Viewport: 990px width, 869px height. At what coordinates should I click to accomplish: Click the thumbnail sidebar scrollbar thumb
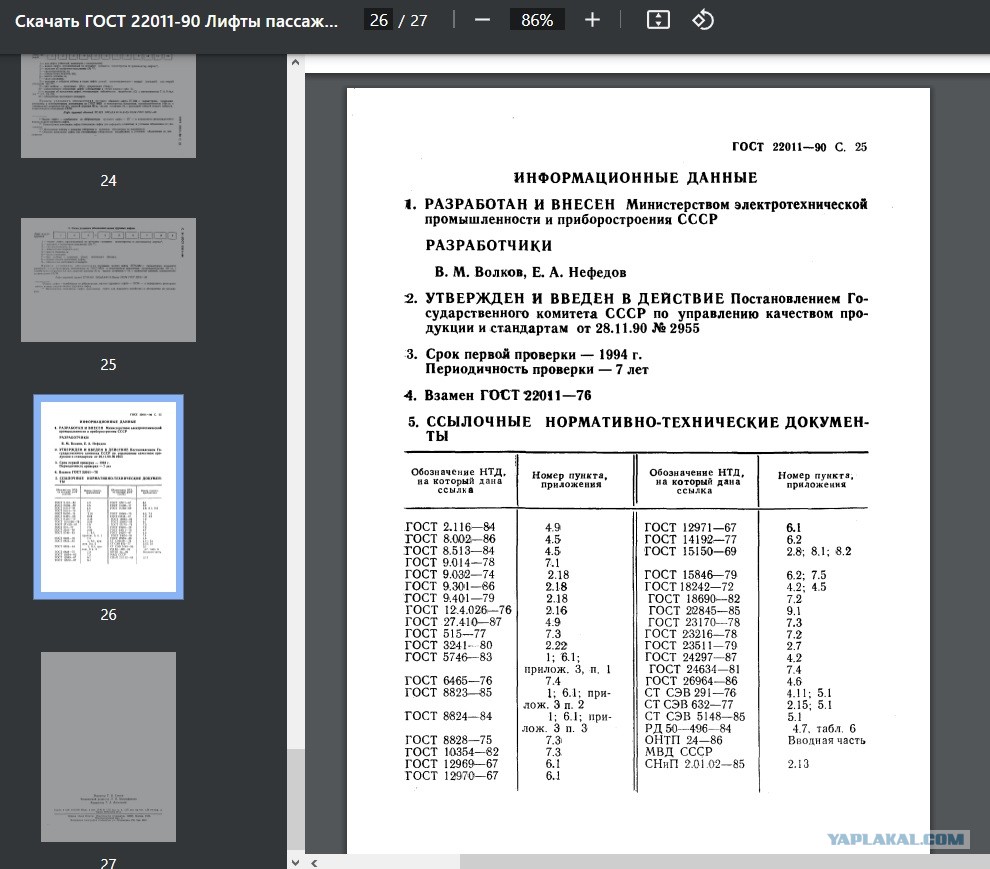tap(295, 800)
